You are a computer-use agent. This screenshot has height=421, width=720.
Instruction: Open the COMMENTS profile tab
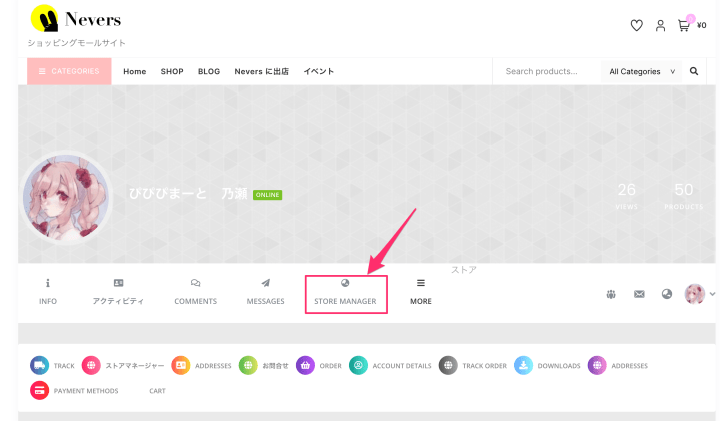point(196,292)
